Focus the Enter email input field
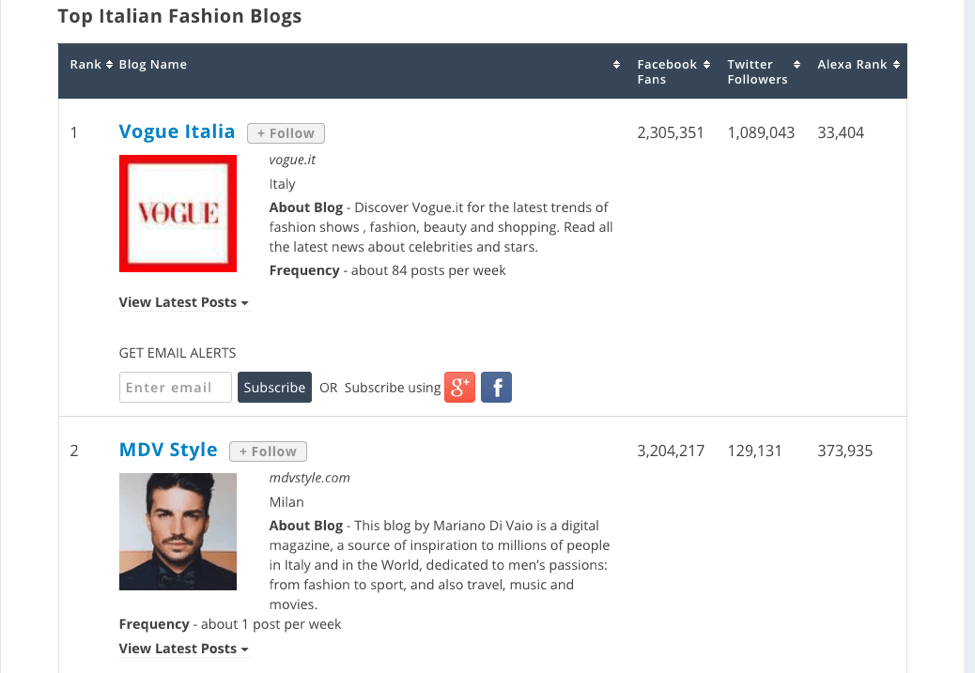The height and width of the screenshot is (673, 975). (x=175, y=387)
